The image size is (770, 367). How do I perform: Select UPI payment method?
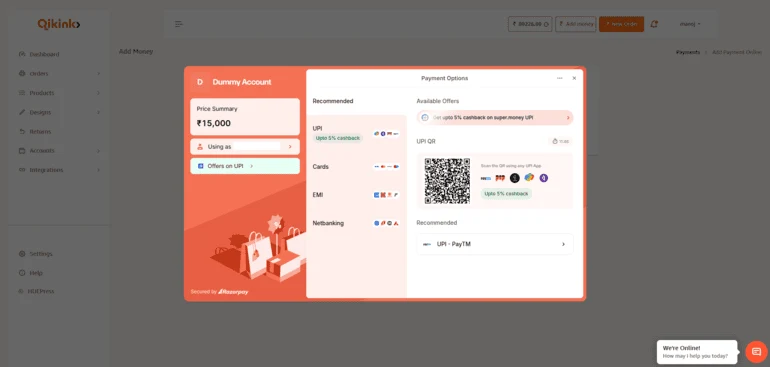tap(356, 133)
